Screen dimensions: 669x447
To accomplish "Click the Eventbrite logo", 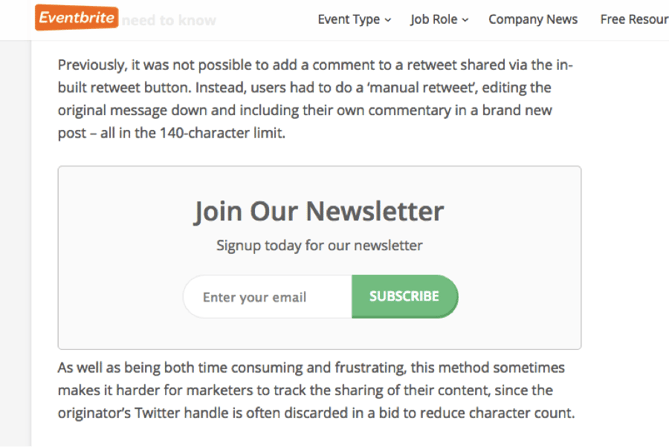I will tap(76, 18).
